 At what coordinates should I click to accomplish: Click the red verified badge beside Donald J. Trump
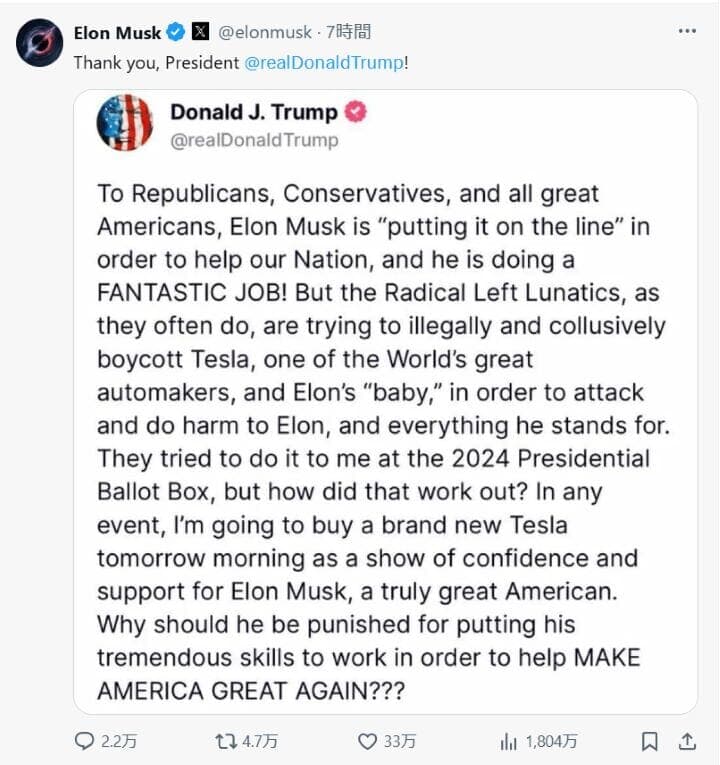click(x=355, y=112)
